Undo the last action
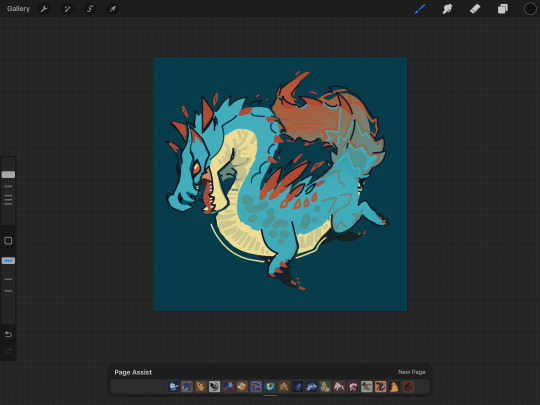 point(8,334)
